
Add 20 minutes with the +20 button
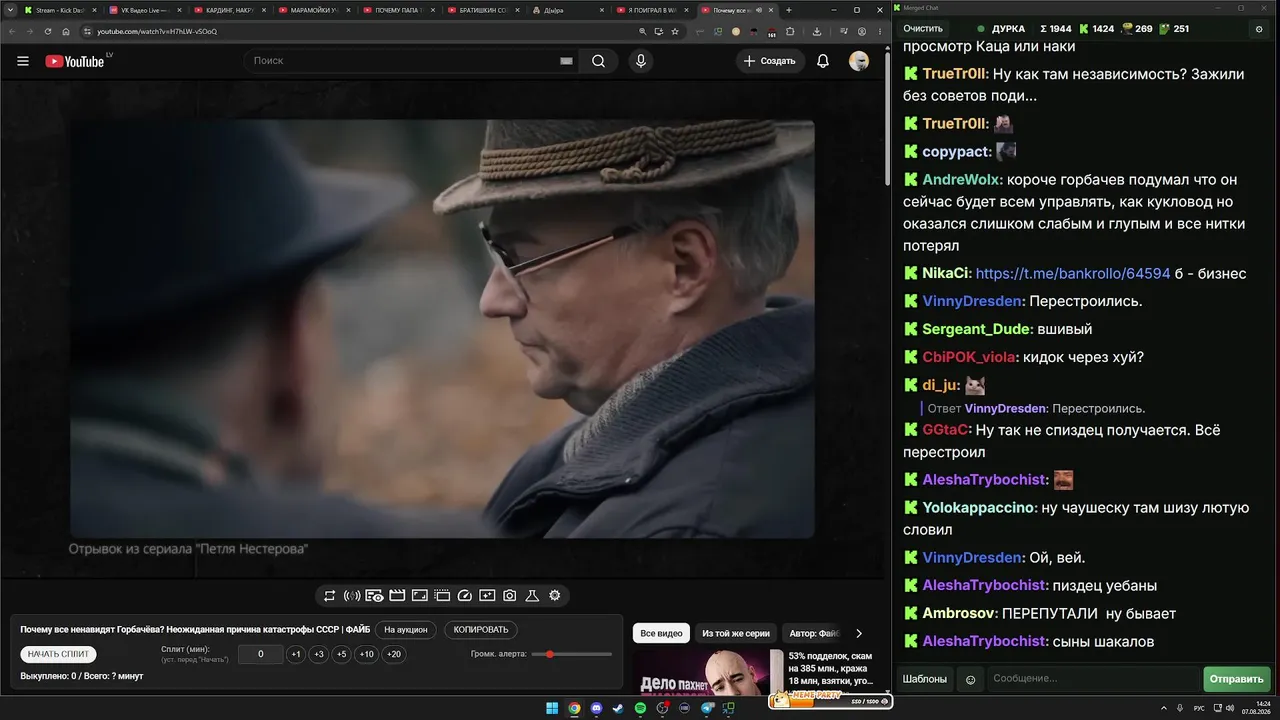394,655
